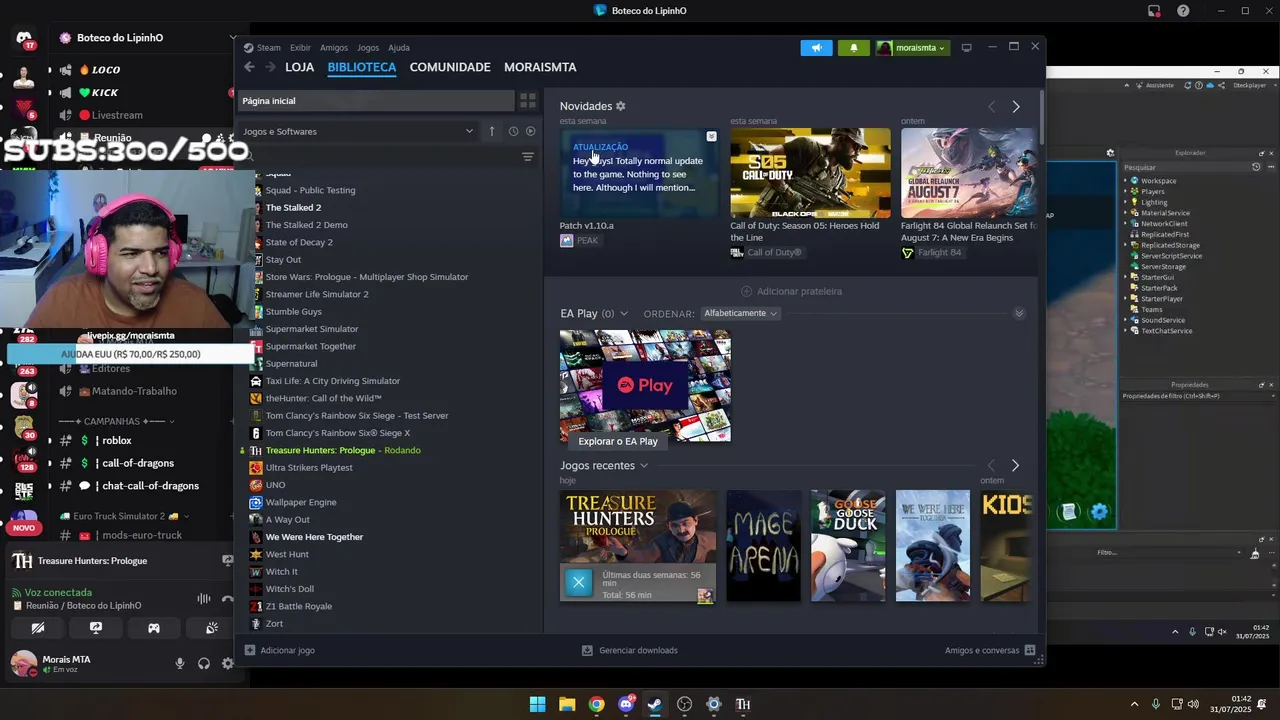Open Chrome from the taskbar
The image size is (1280, 720).
coord(596,704)
